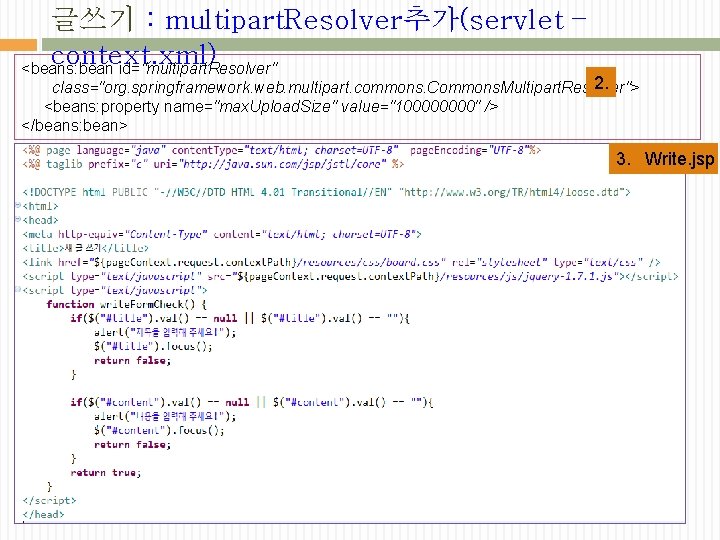Click the class="org.springframework.web.multipart..." line
Screen dimensions: 720x540
click(345, 87)
